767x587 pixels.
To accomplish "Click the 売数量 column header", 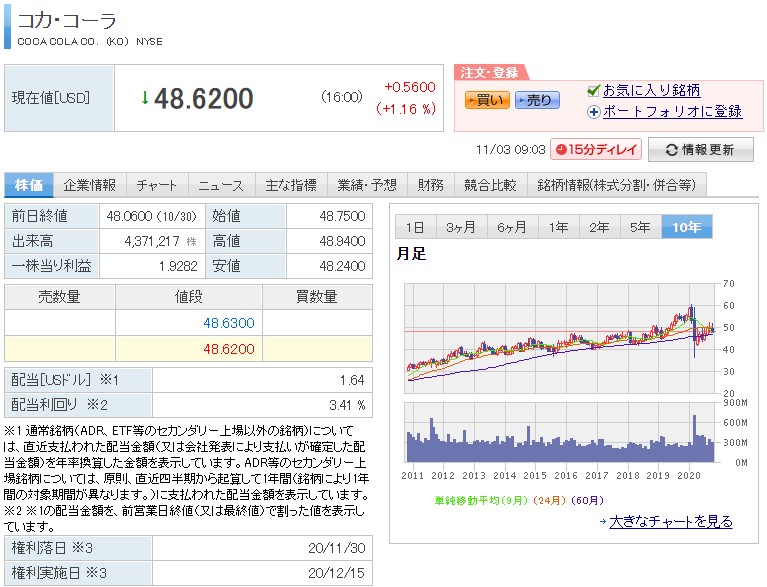I will click(x=60, y=297).
